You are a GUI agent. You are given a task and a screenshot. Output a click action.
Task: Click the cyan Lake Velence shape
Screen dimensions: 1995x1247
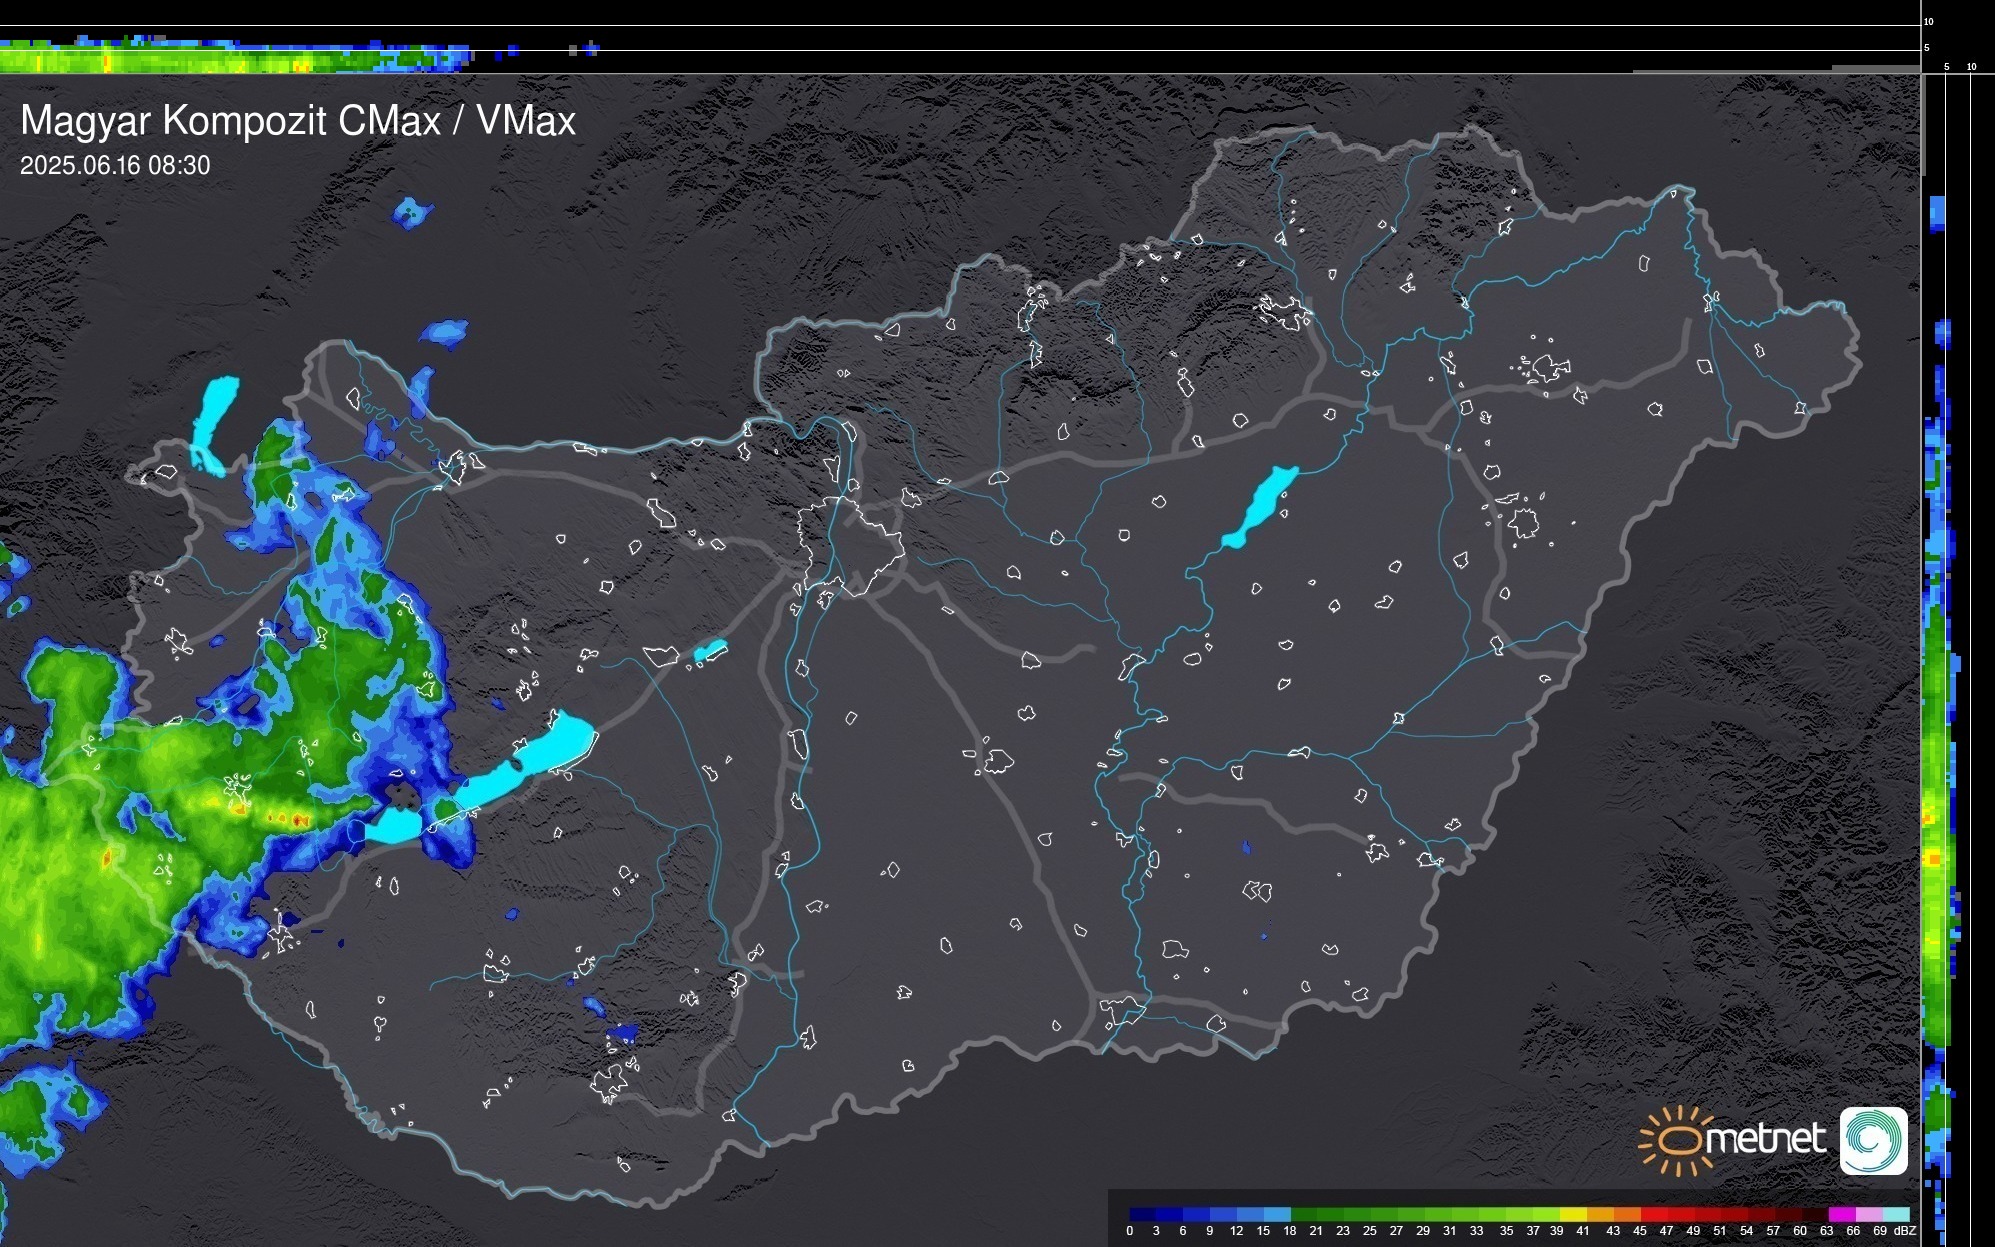point(710,651)
